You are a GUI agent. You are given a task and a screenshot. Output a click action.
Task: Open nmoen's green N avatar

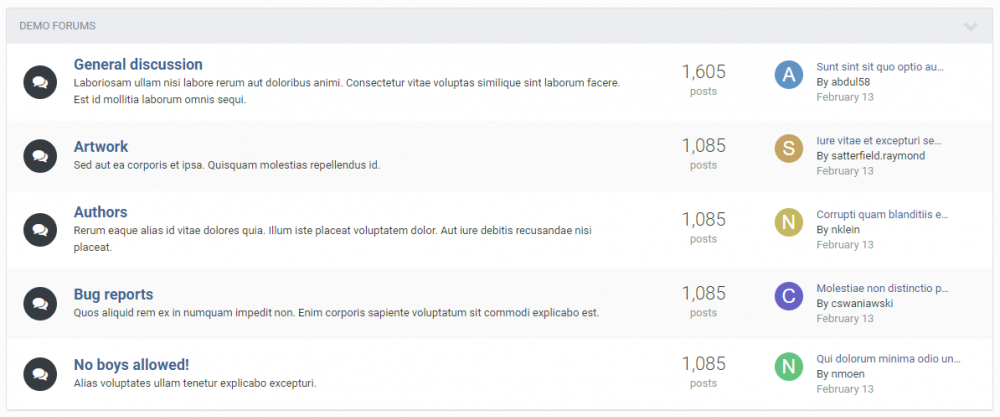pos(789,366)
